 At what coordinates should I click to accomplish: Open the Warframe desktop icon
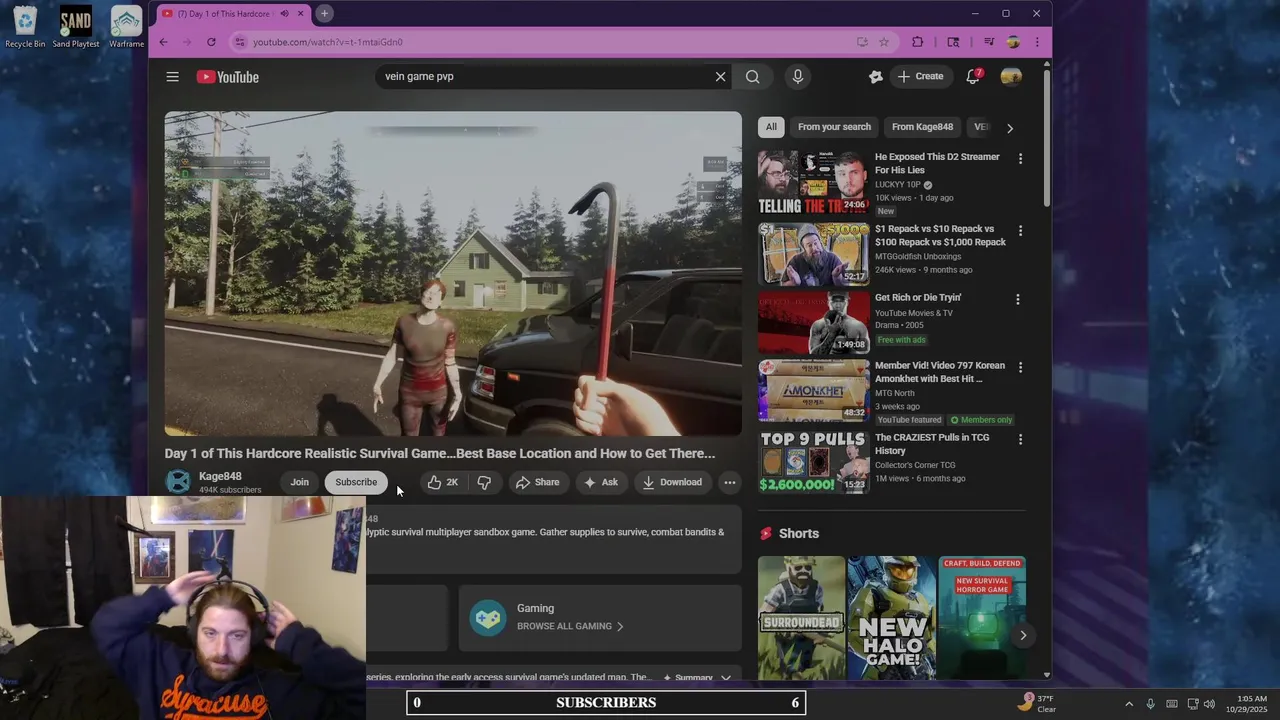[126, 27]
